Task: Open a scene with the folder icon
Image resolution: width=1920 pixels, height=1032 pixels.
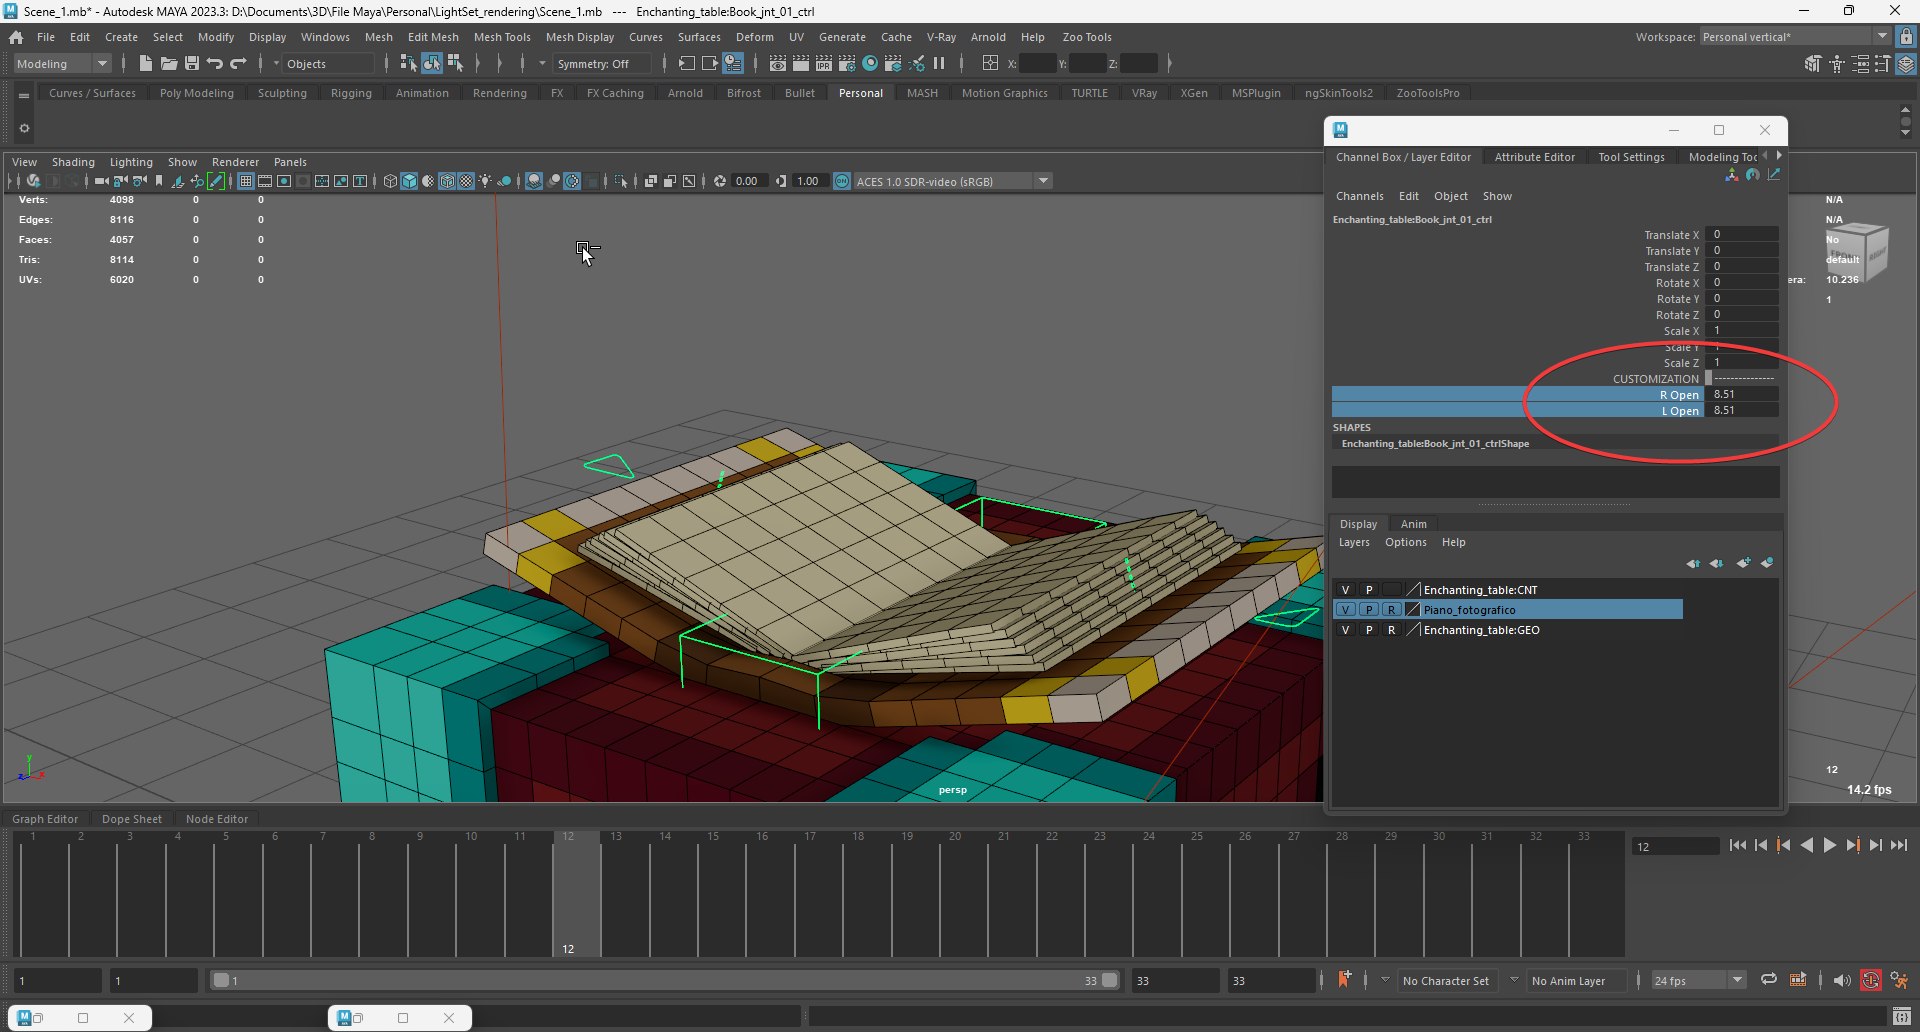Action: click(168, 63)
